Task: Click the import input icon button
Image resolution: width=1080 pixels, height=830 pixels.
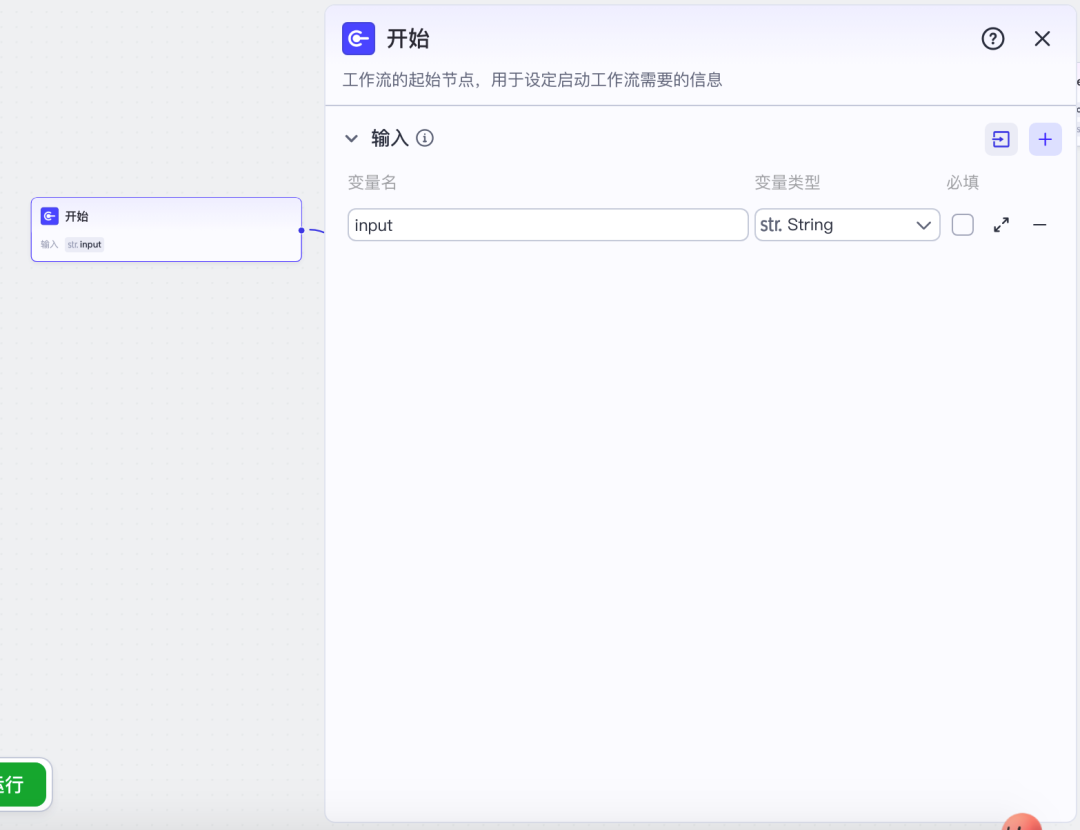Action: click(x=1001, y=139)
